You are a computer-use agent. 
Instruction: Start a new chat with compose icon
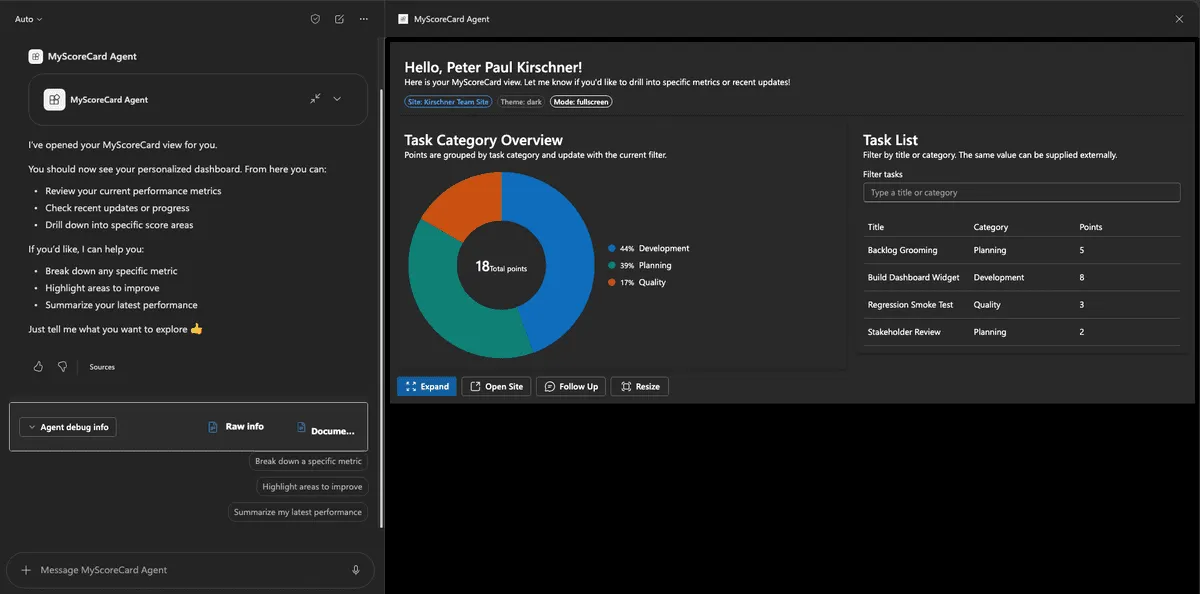[339, 19]
